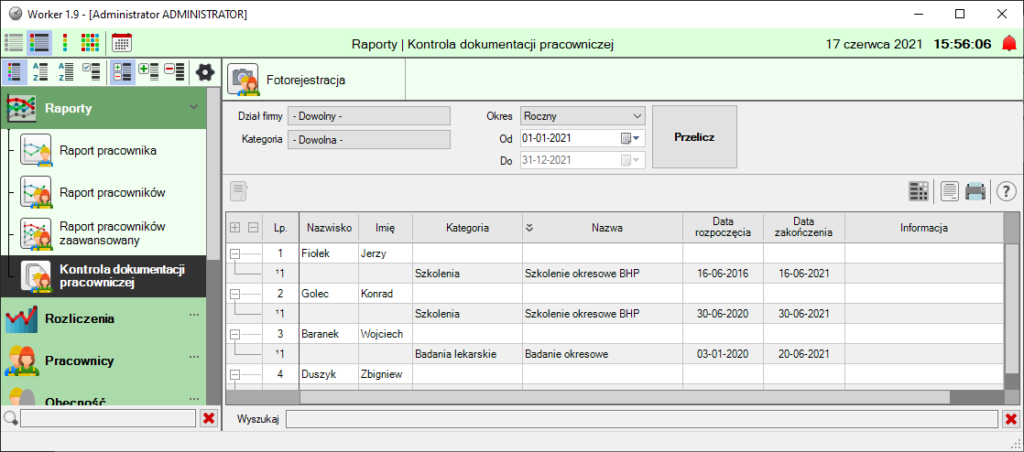
Task: Select colored detailed list view icon
Action: click(40, 43)
